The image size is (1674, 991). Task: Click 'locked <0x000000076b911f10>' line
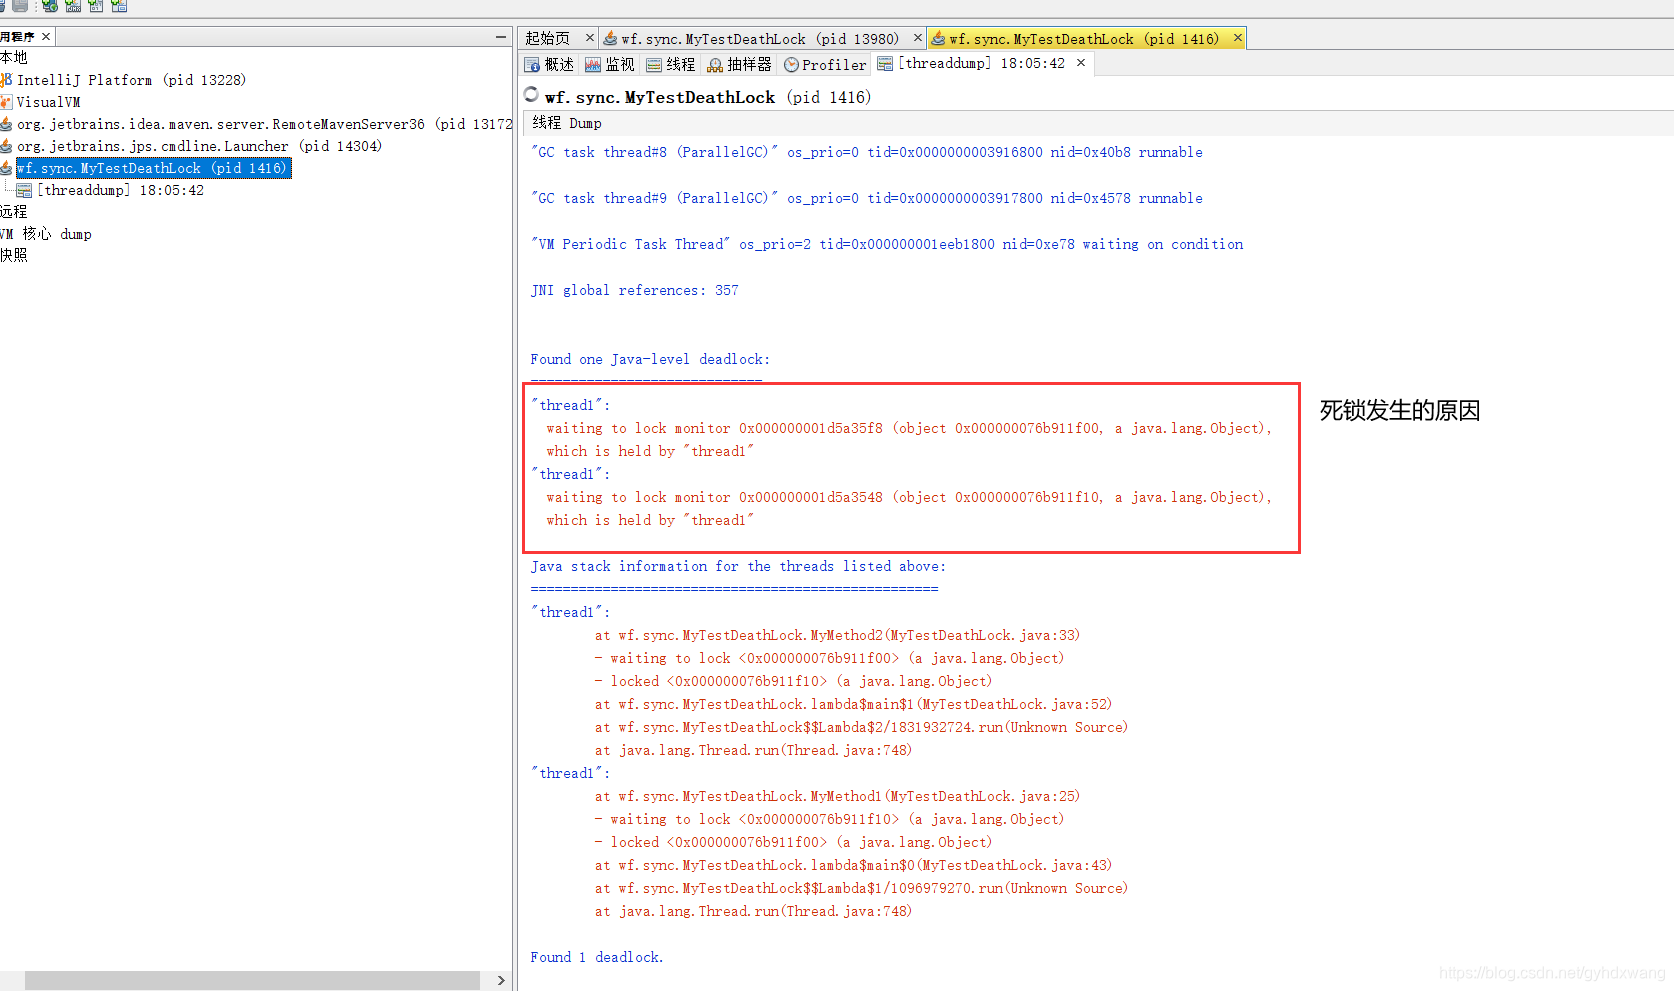794,682
